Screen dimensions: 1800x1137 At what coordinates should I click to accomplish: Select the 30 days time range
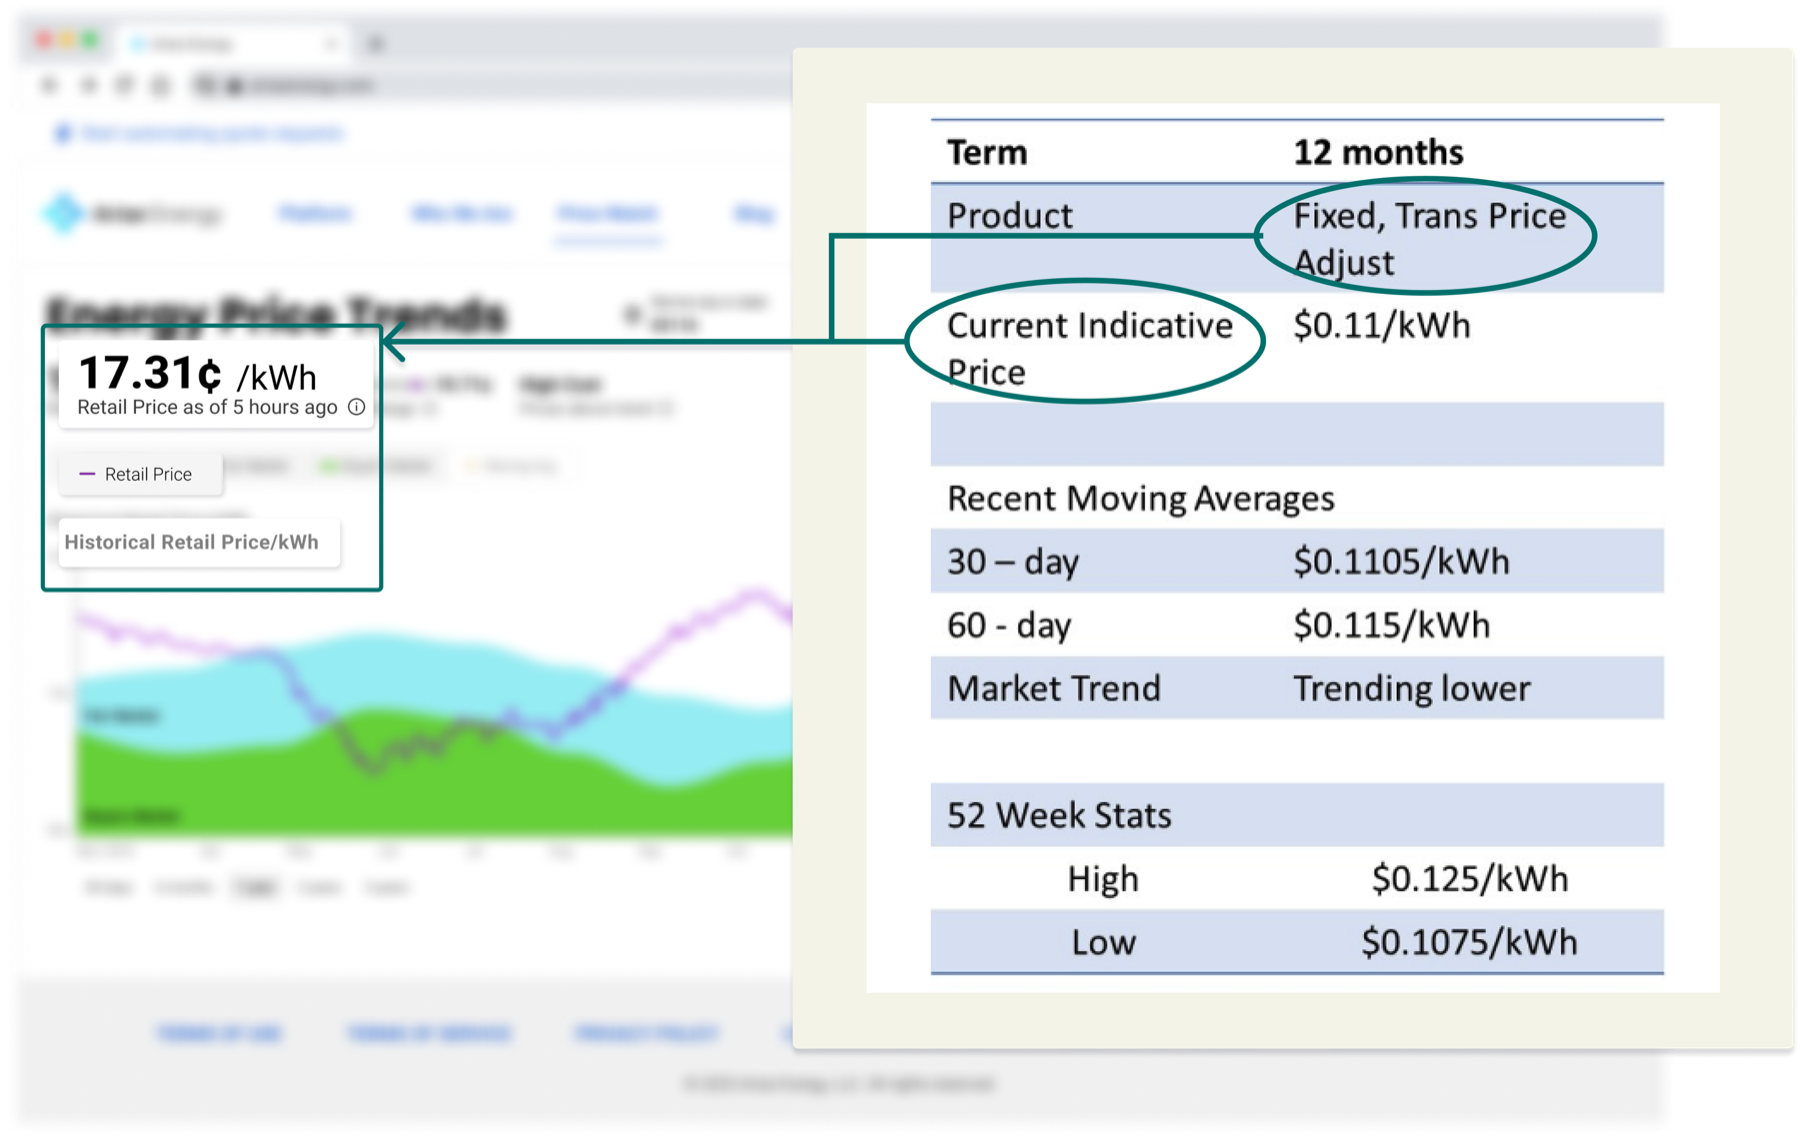(x=107, y=887)
